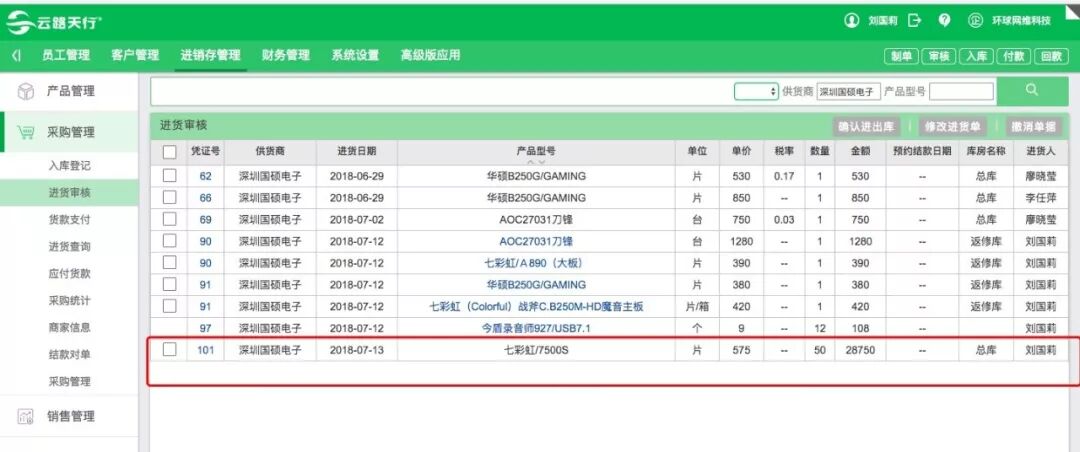
Task: Click the enterprise 企 icon
Action: point(975,21)
